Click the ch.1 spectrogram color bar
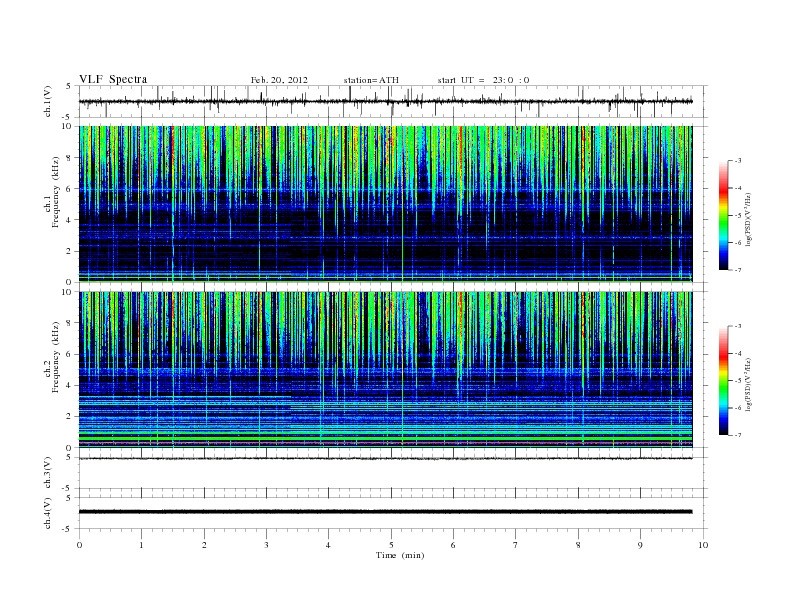The image size is (792, 612). click(723, 215)
